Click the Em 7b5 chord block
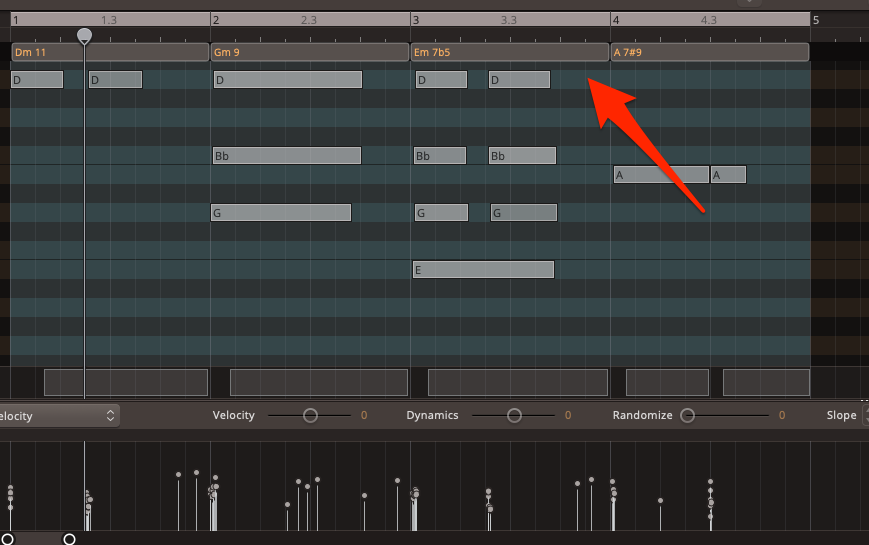Viewport: 869px width, 545px height. click(x=510, y=52)
